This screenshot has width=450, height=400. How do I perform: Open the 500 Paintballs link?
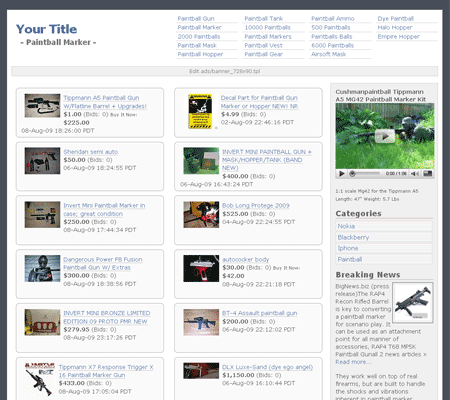330,27
